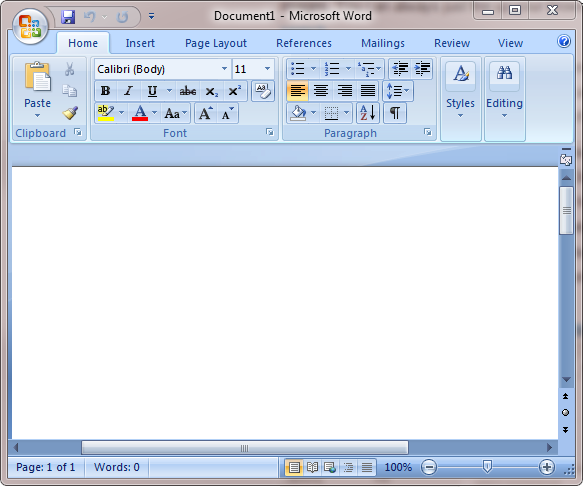Toggle underline formatting
This screenshot has height=487, width=583.
tap(152, 91)
